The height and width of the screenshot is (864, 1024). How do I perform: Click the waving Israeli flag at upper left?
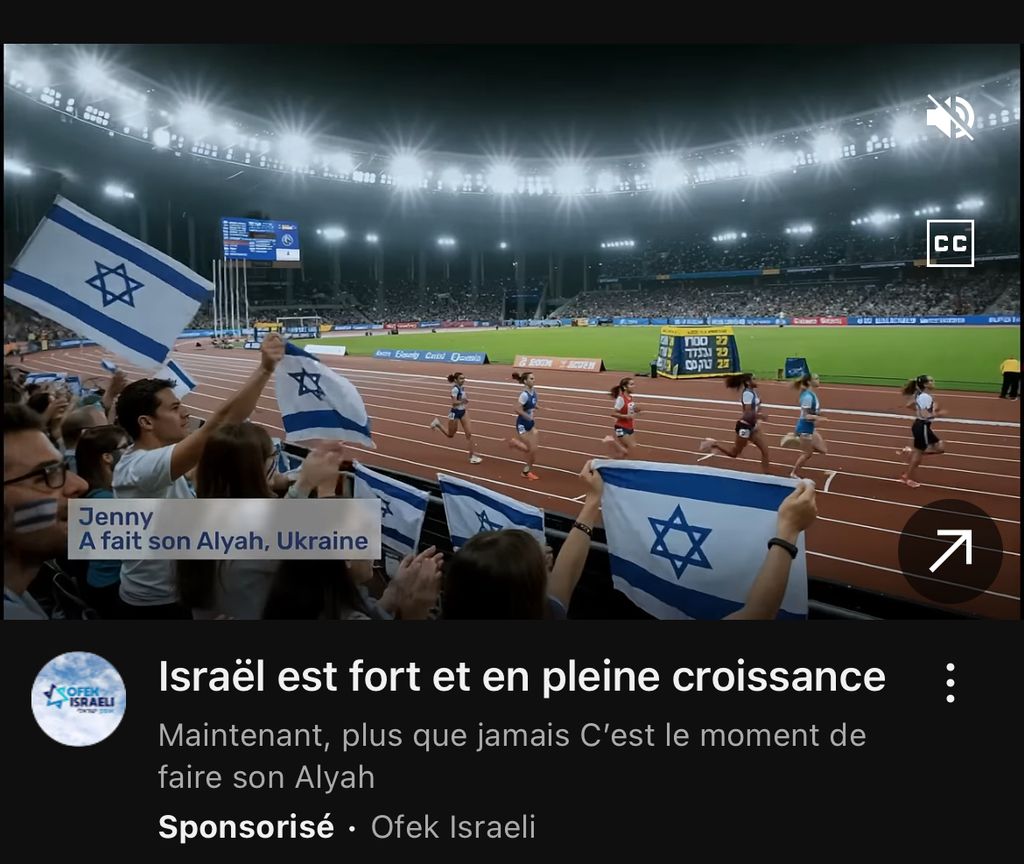[x=108, y=283]
